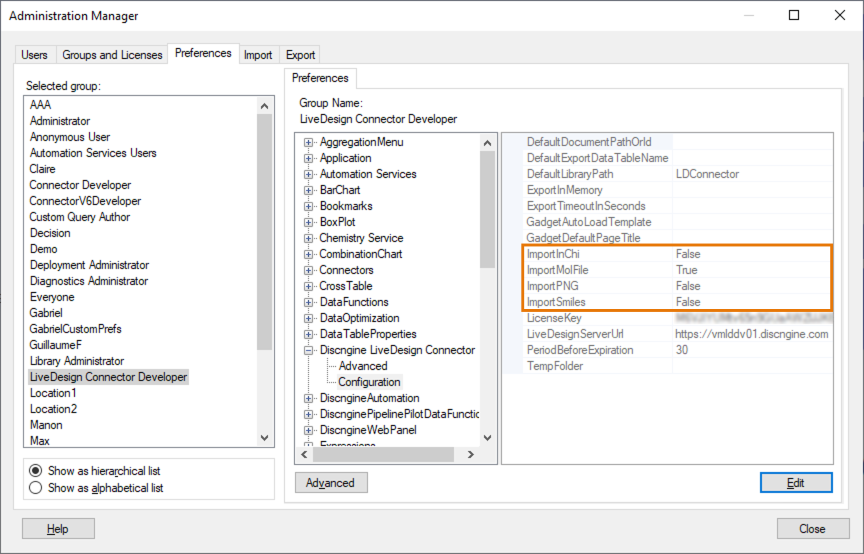864x554 pixels.
Task: Click the inner Preferences panel tab
Action: 320,78
